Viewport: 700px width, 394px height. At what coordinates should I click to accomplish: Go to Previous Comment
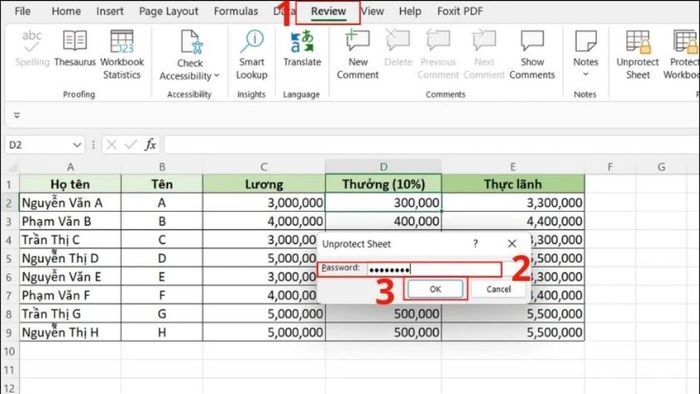(x=438, y=54)
